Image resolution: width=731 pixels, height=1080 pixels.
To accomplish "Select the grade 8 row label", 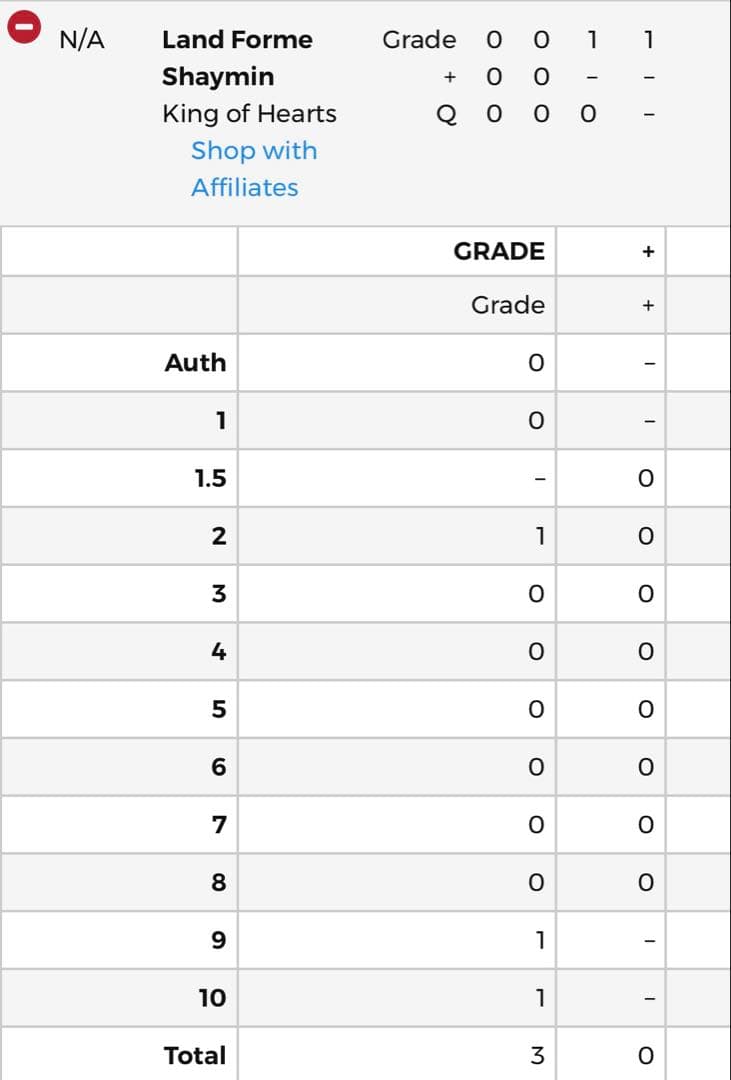I will [x=218, y=883].
